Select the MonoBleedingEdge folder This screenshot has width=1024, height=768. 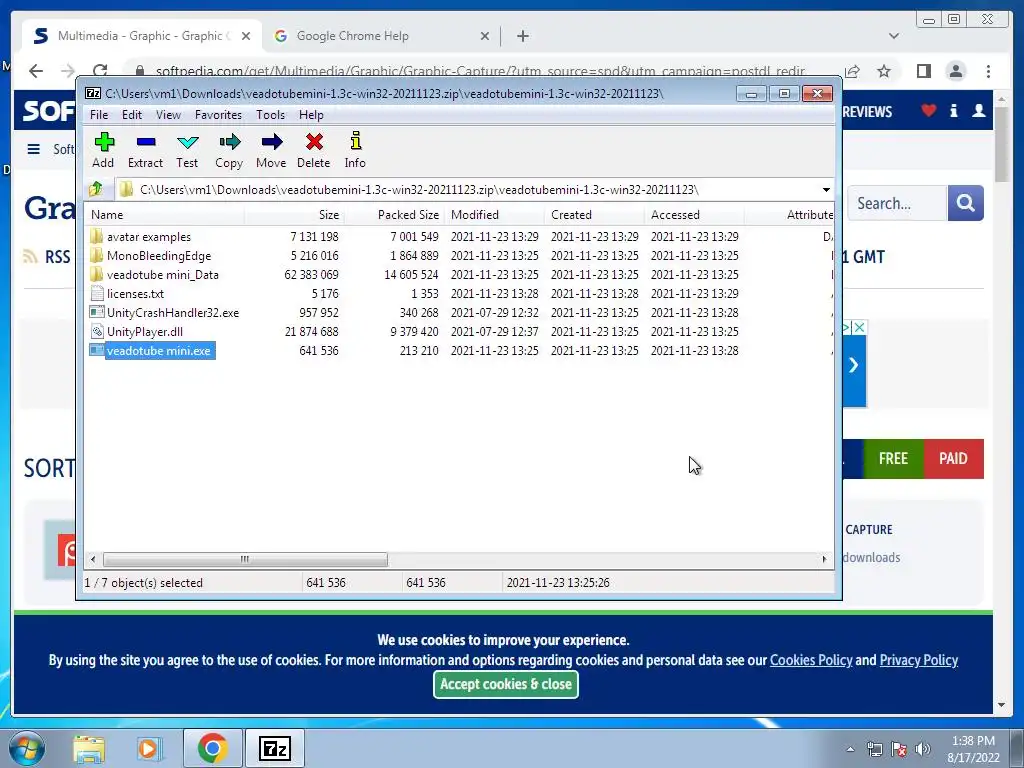click(x=159, y=256)
